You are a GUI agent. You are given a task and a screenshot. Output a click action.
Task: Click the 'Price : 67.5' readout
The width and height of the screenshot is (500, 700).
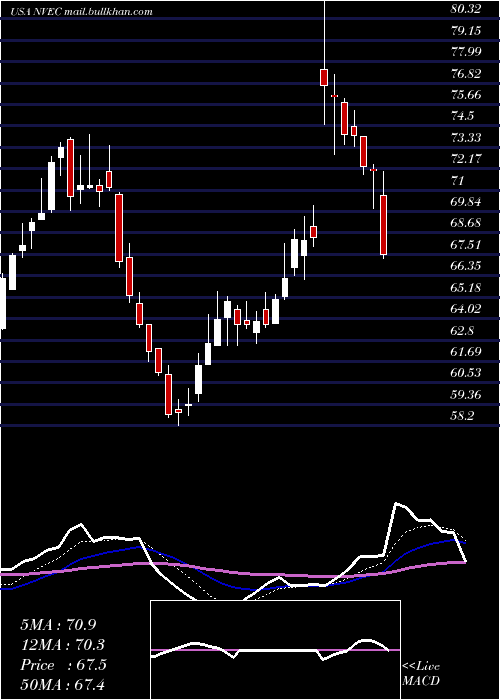coord(63,665)
